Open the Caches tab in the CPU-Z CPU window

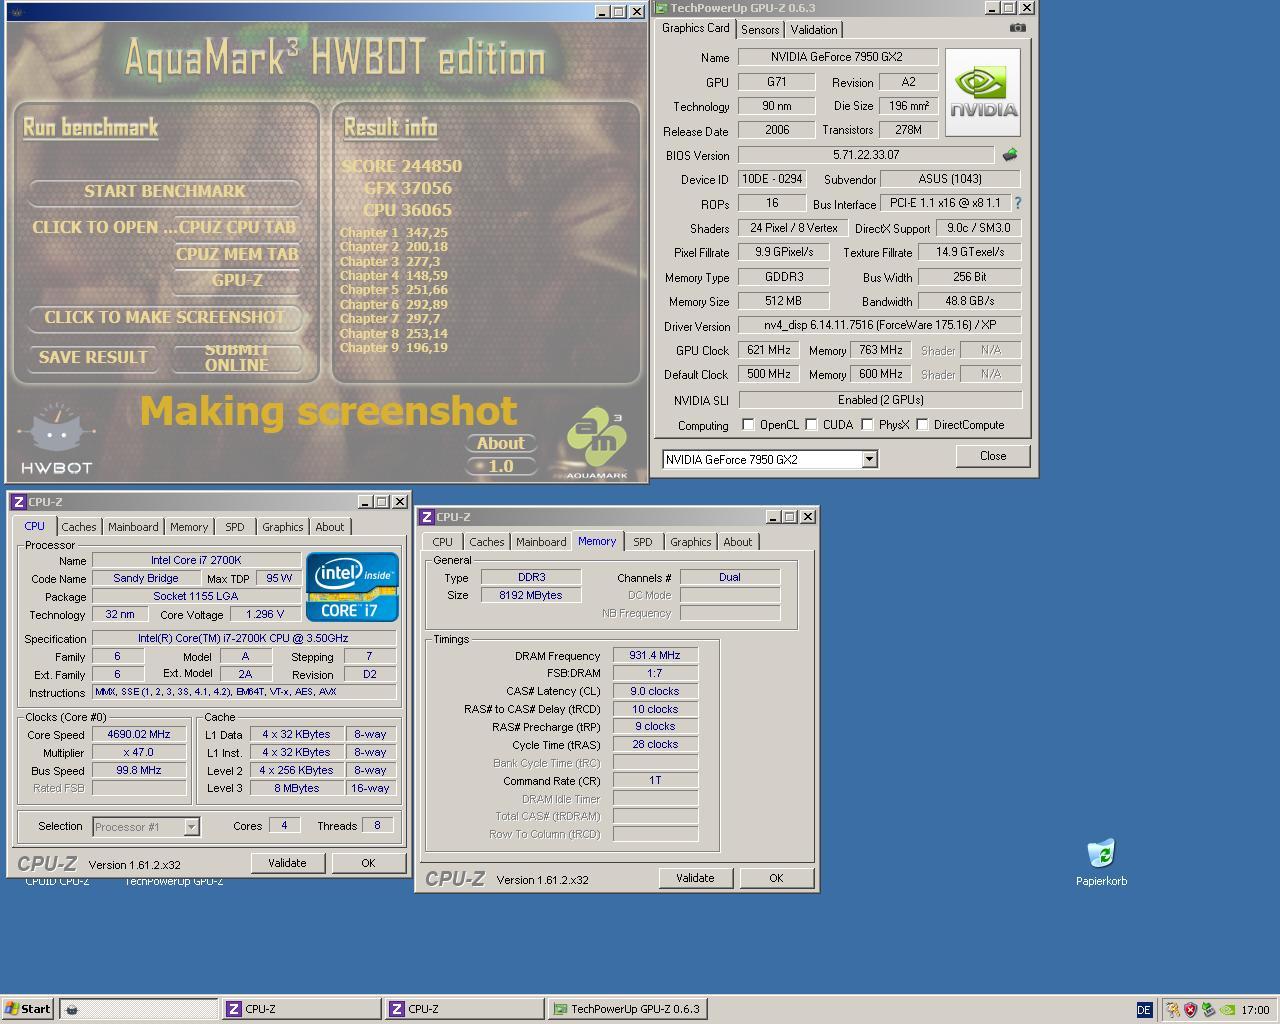79,527
